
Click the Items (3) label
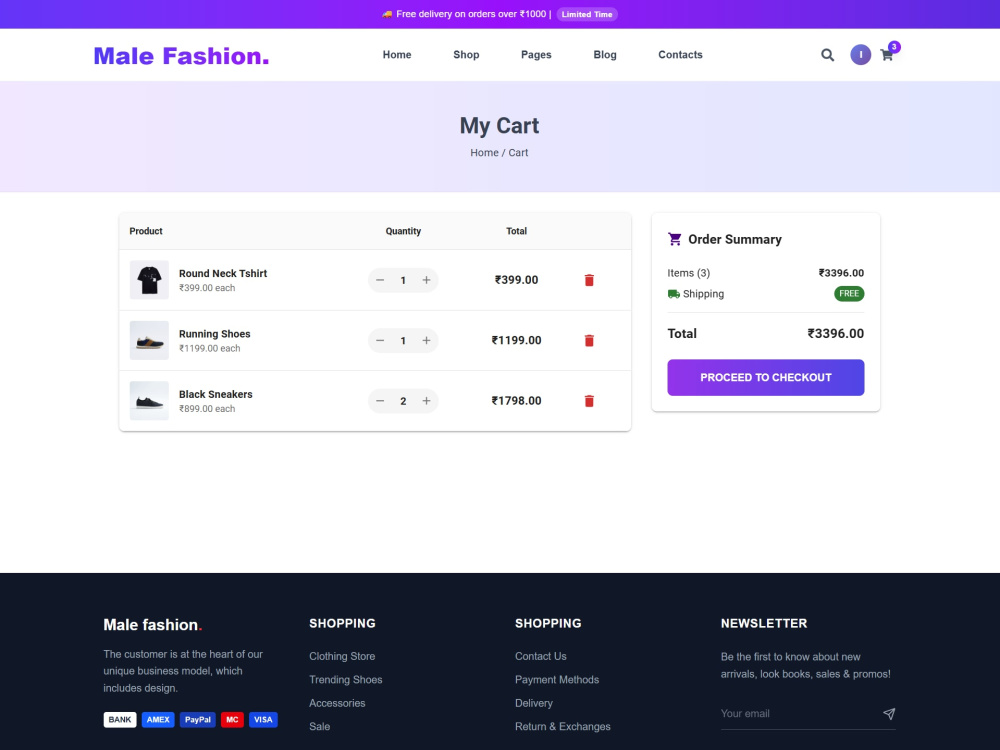pyautogui.click(x=689, y=273)
